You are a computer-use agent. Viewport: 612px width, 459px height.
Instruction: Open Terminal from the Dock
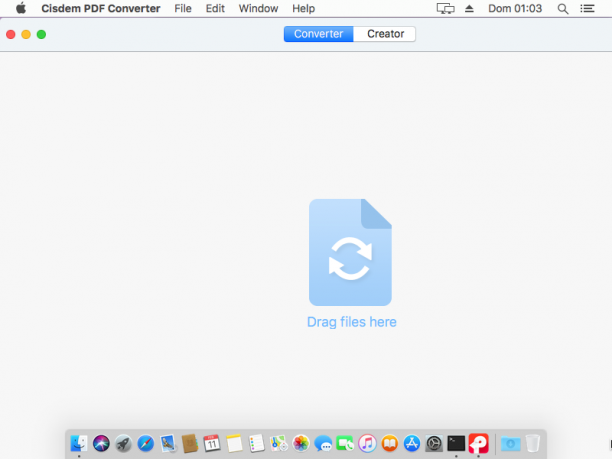coord(456,443)
